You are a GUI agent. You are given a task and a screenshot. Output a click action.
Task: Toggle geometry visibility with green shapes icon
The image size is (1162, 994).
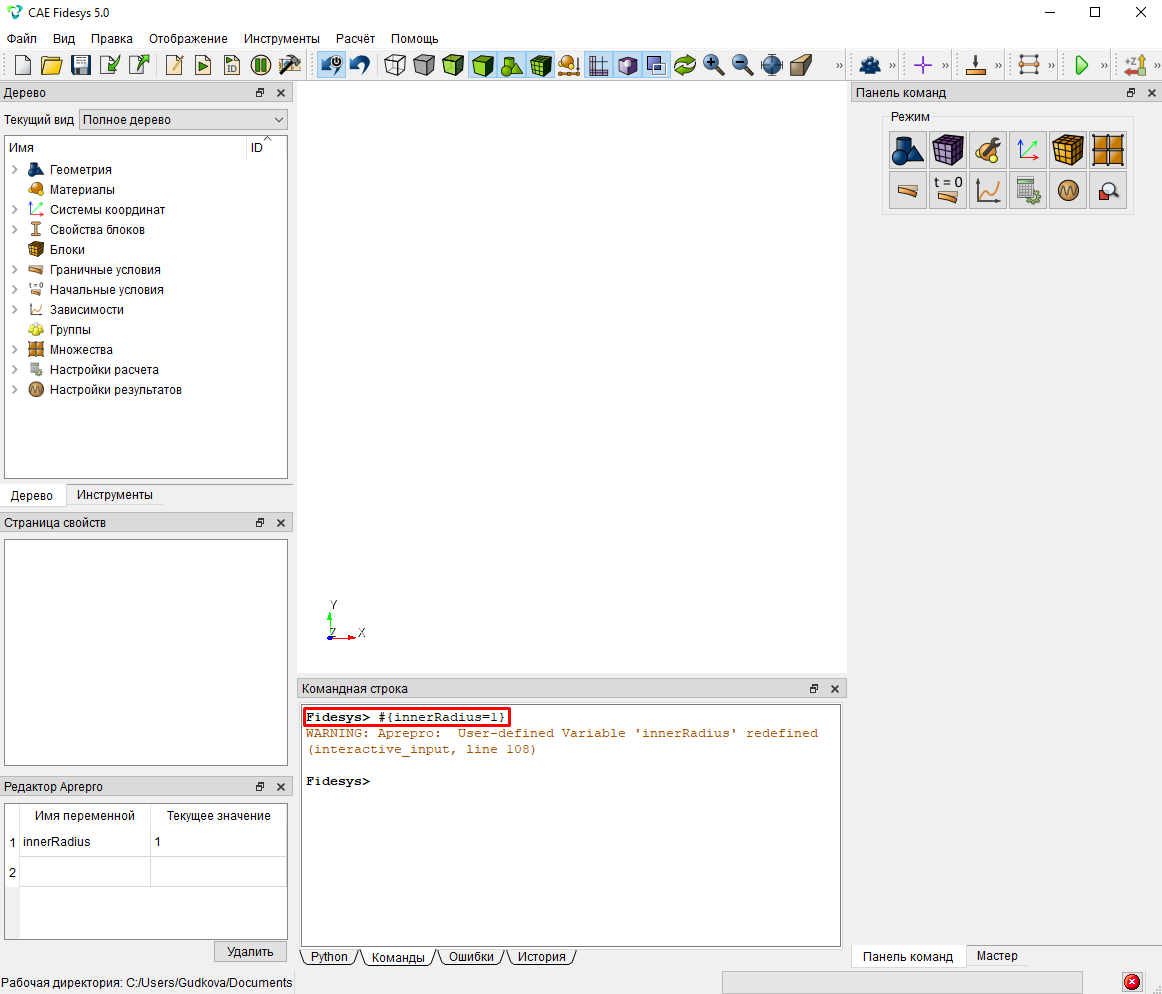511,65
